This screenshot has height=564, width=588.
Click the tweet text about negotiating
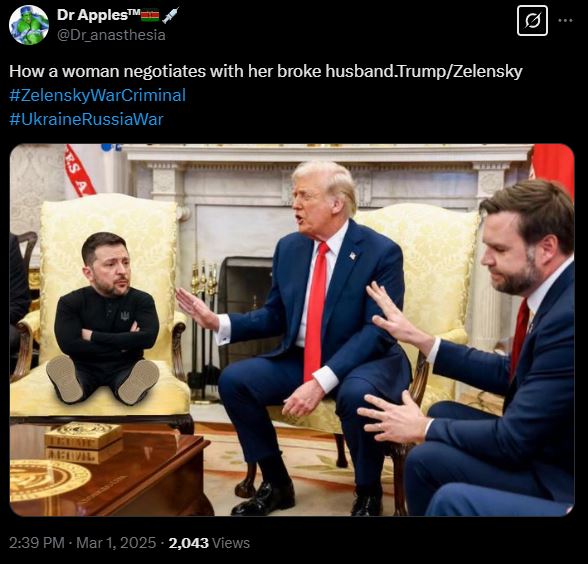(266, 71)
